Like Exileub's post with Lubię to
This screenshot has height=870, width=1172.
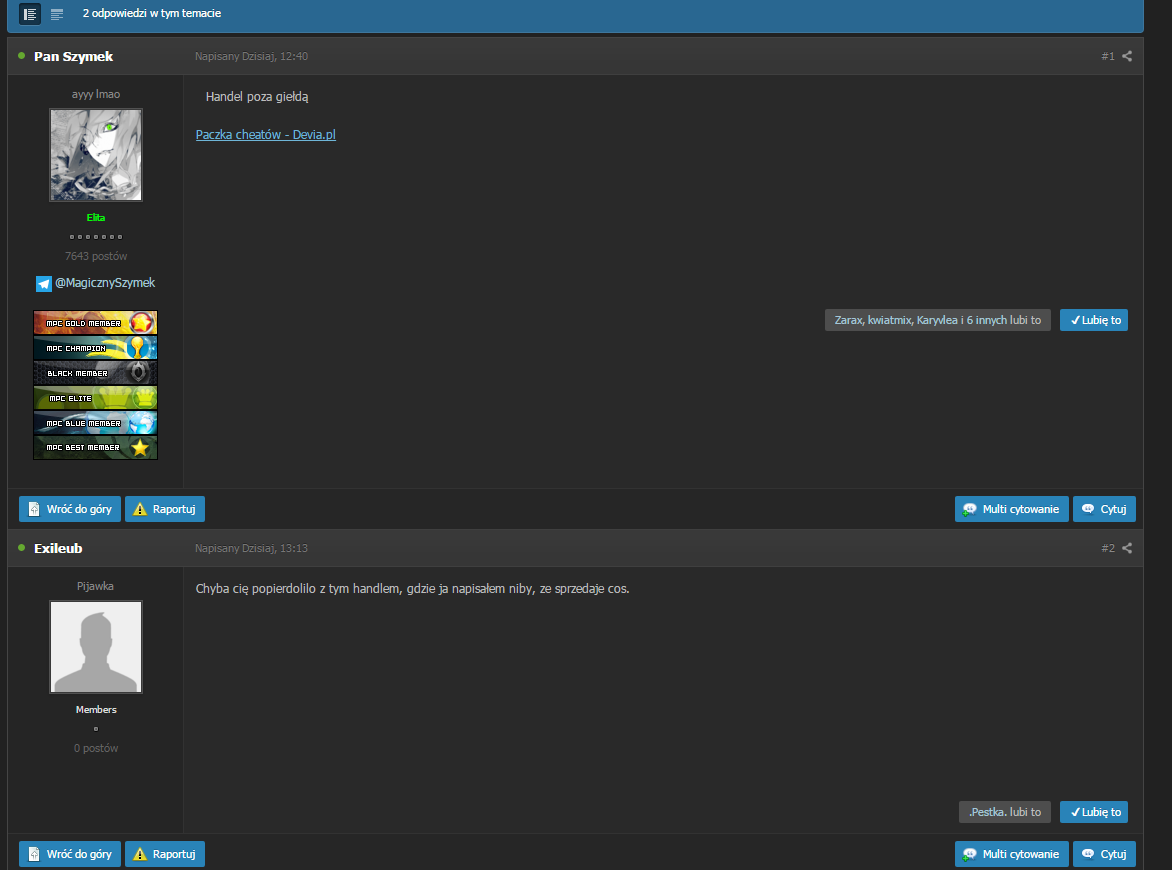pos(1094,812)
